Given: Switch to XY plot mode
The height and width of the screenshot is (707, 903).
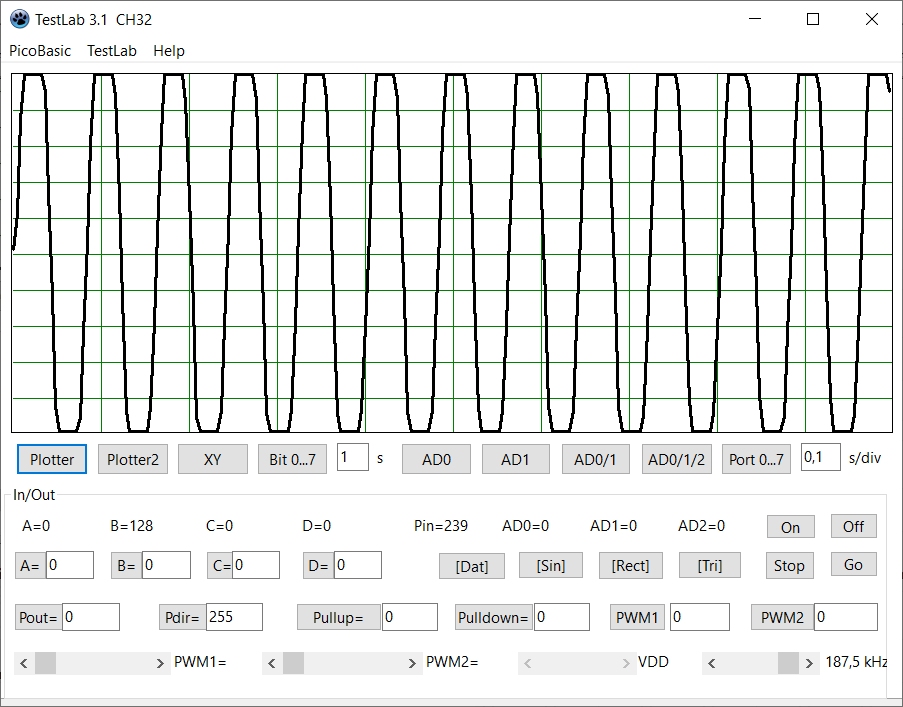Looking at the screenshot, I should (212, 459).
